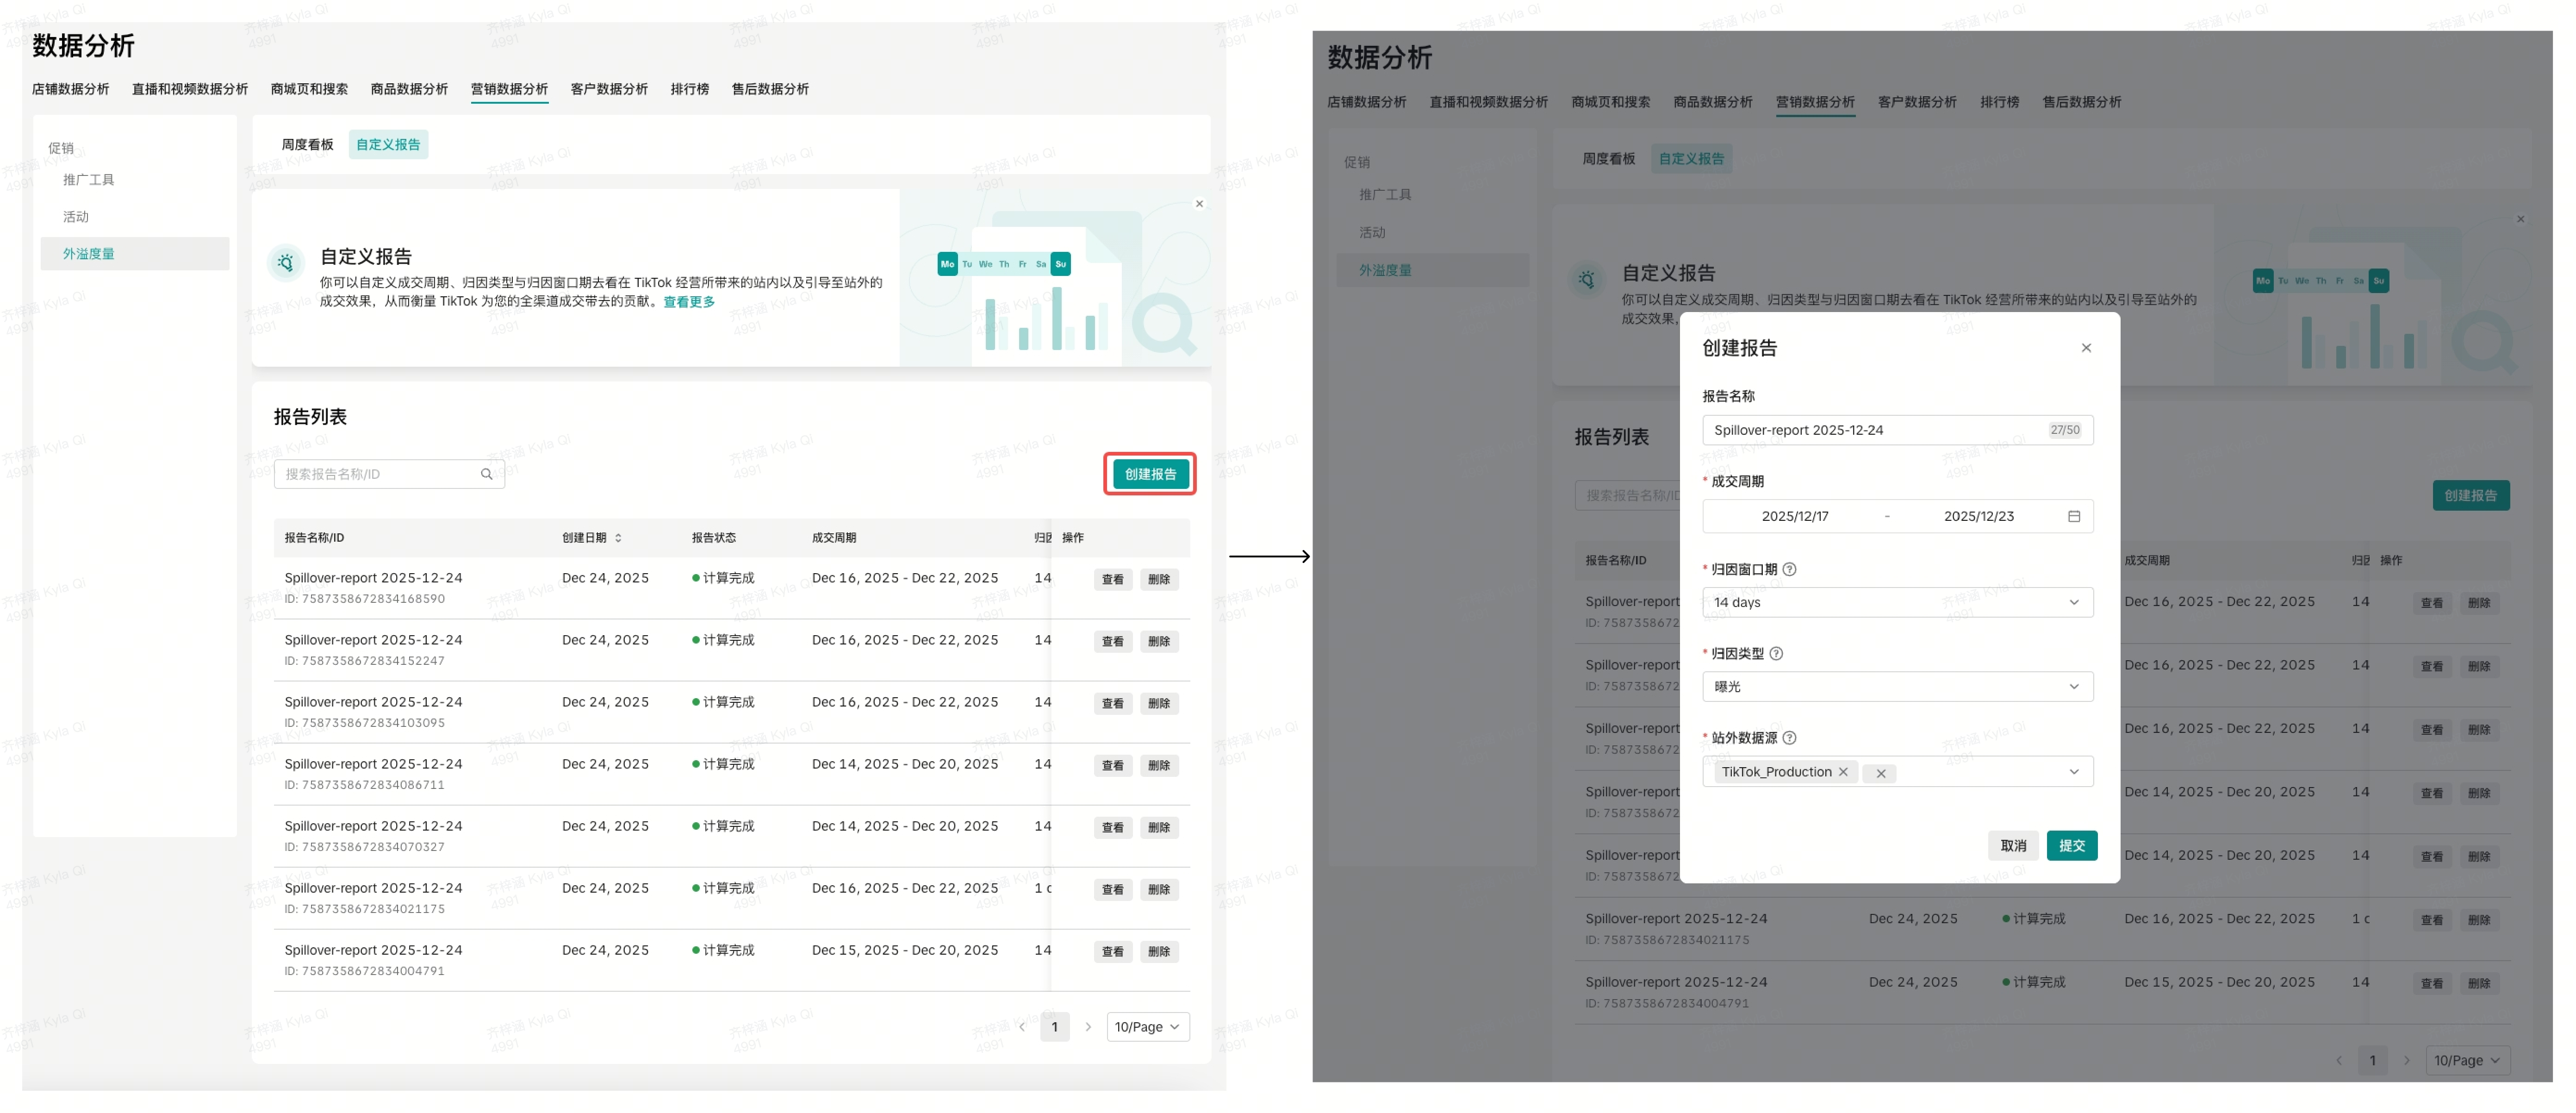2576x1113 pixels.
Task: Open the calendar icon in 成交周期 field
Action: [x=2073, y=516]
